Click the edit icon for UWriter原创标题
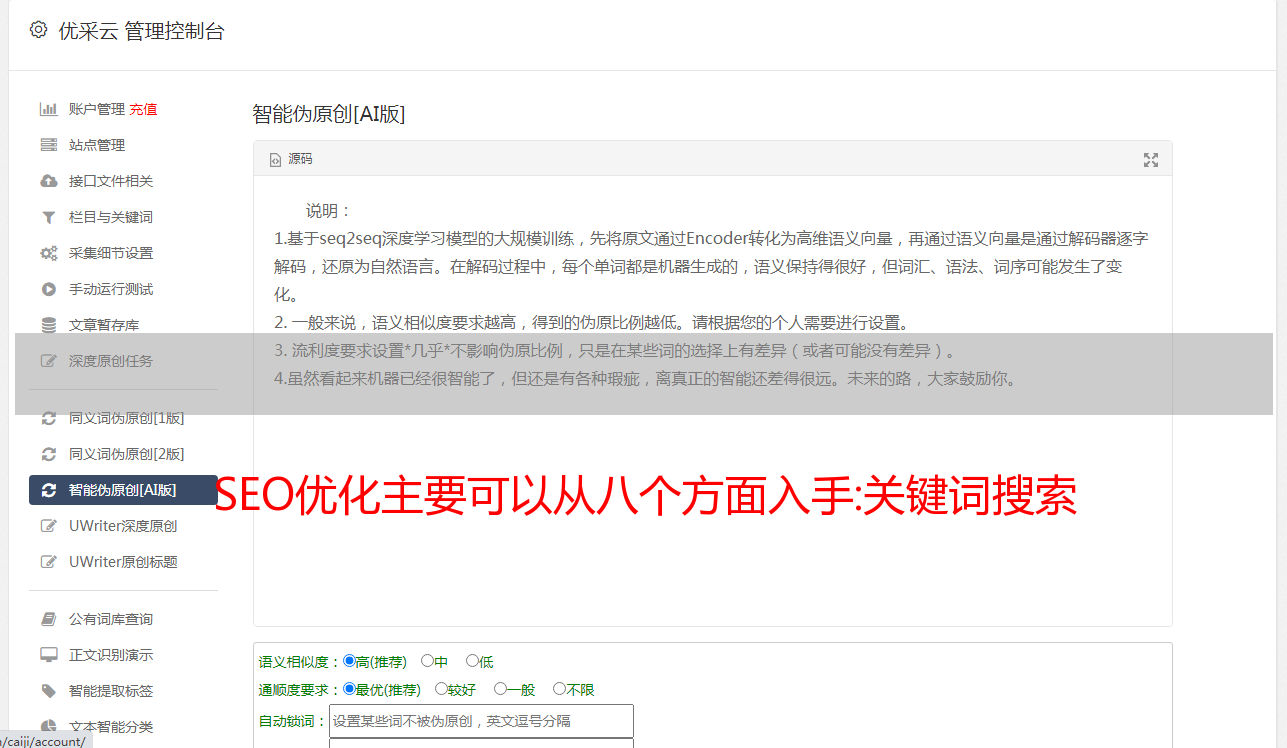1287x748 pixels. click(48, 562)
